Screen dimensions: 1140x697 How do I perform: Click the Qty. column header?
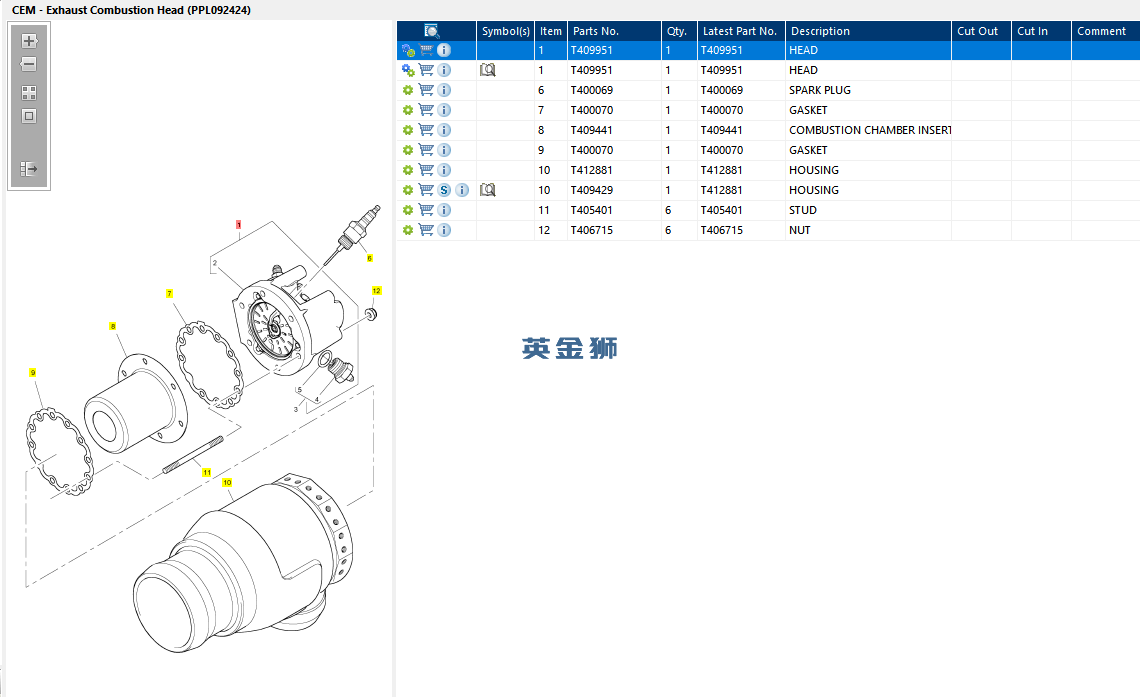679,31
